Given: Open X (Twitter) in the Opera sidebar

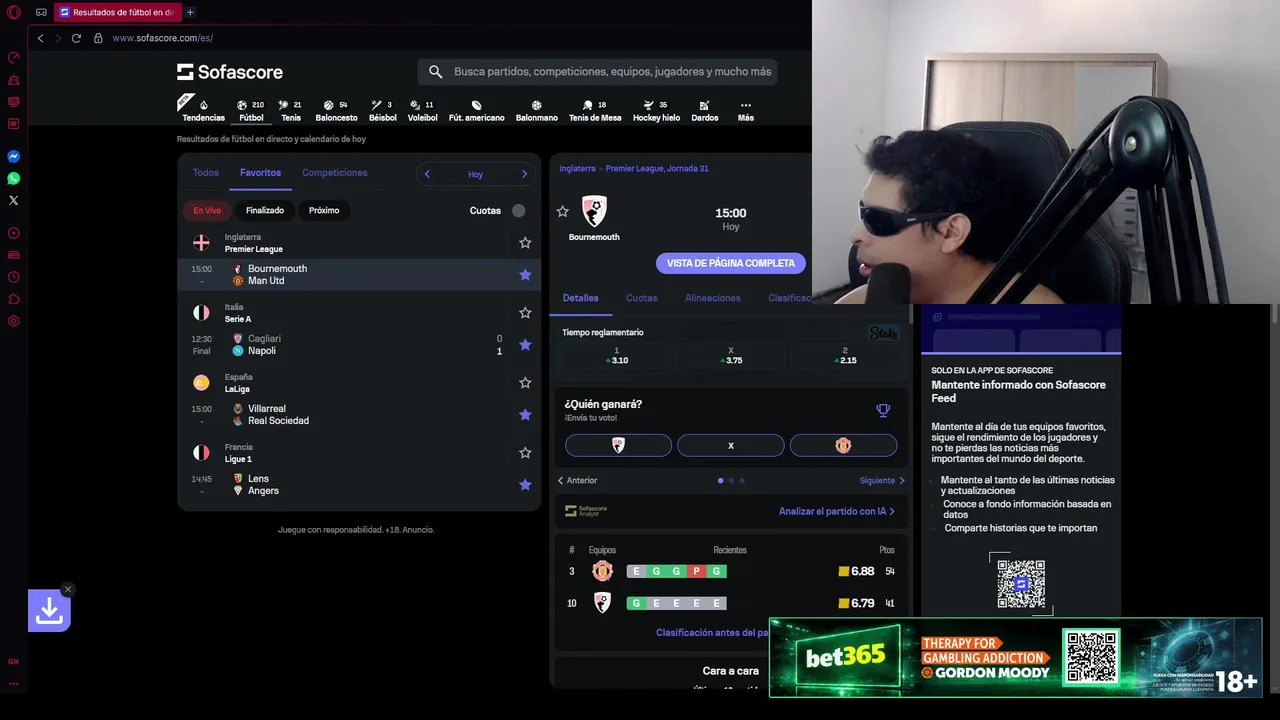Looking at the screenshot, I should click(14, 201).
